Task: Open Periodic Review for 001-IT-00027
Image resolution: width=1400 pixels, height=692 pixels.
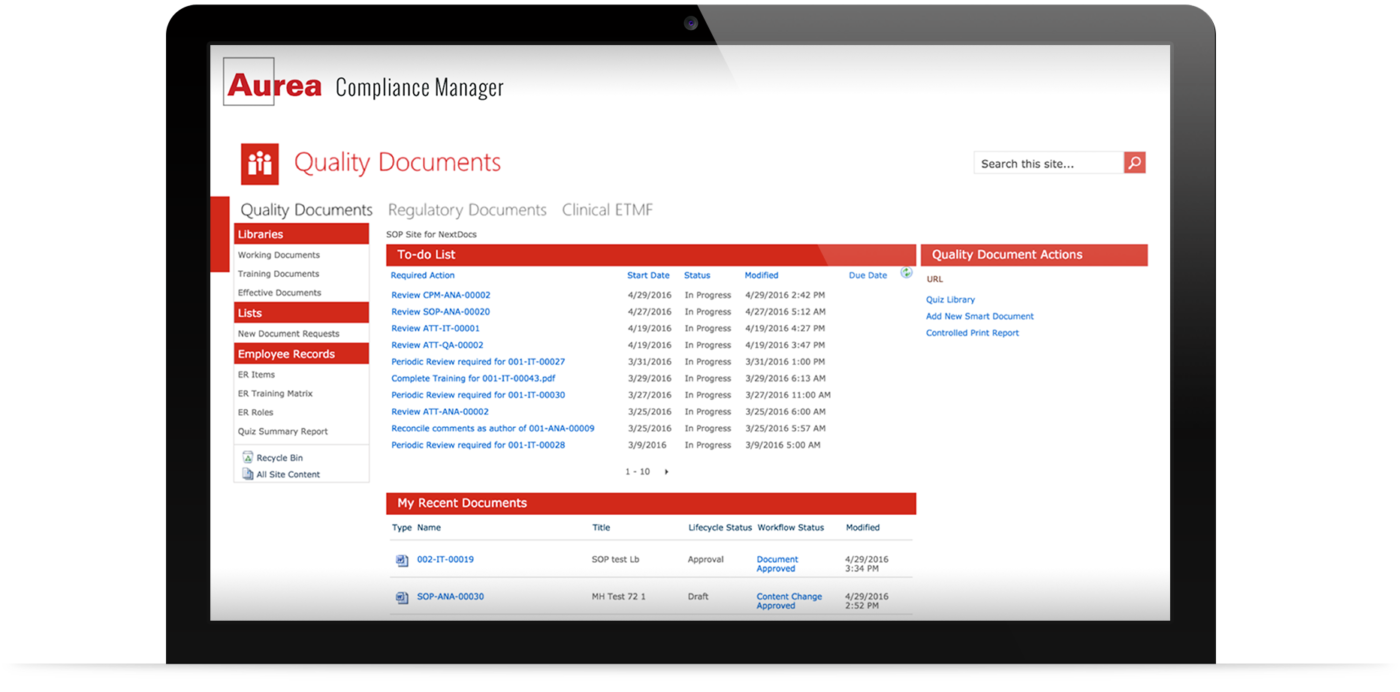Action: point(478,362)
